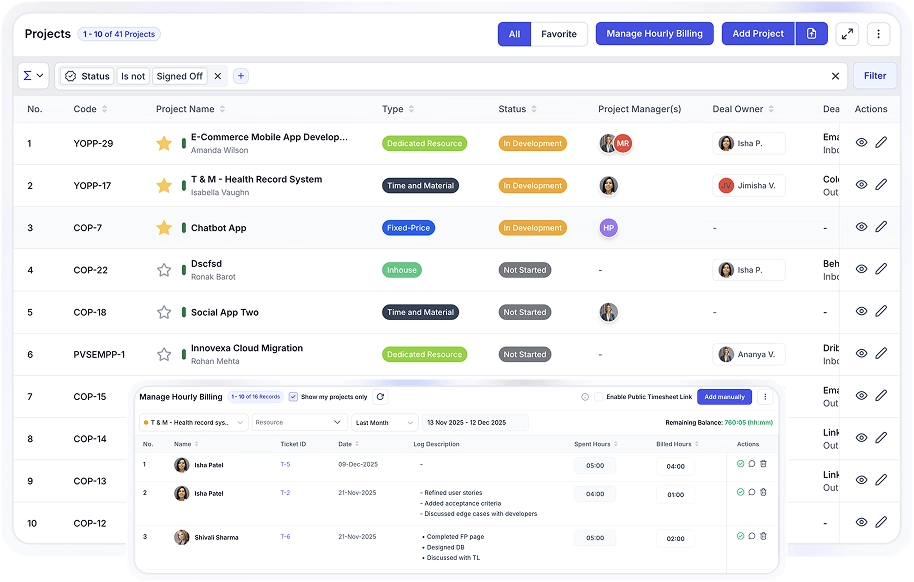Toggle Show my projects only checkbox
914x582 pixels.
pyautogui.click(x=293, y=397)
